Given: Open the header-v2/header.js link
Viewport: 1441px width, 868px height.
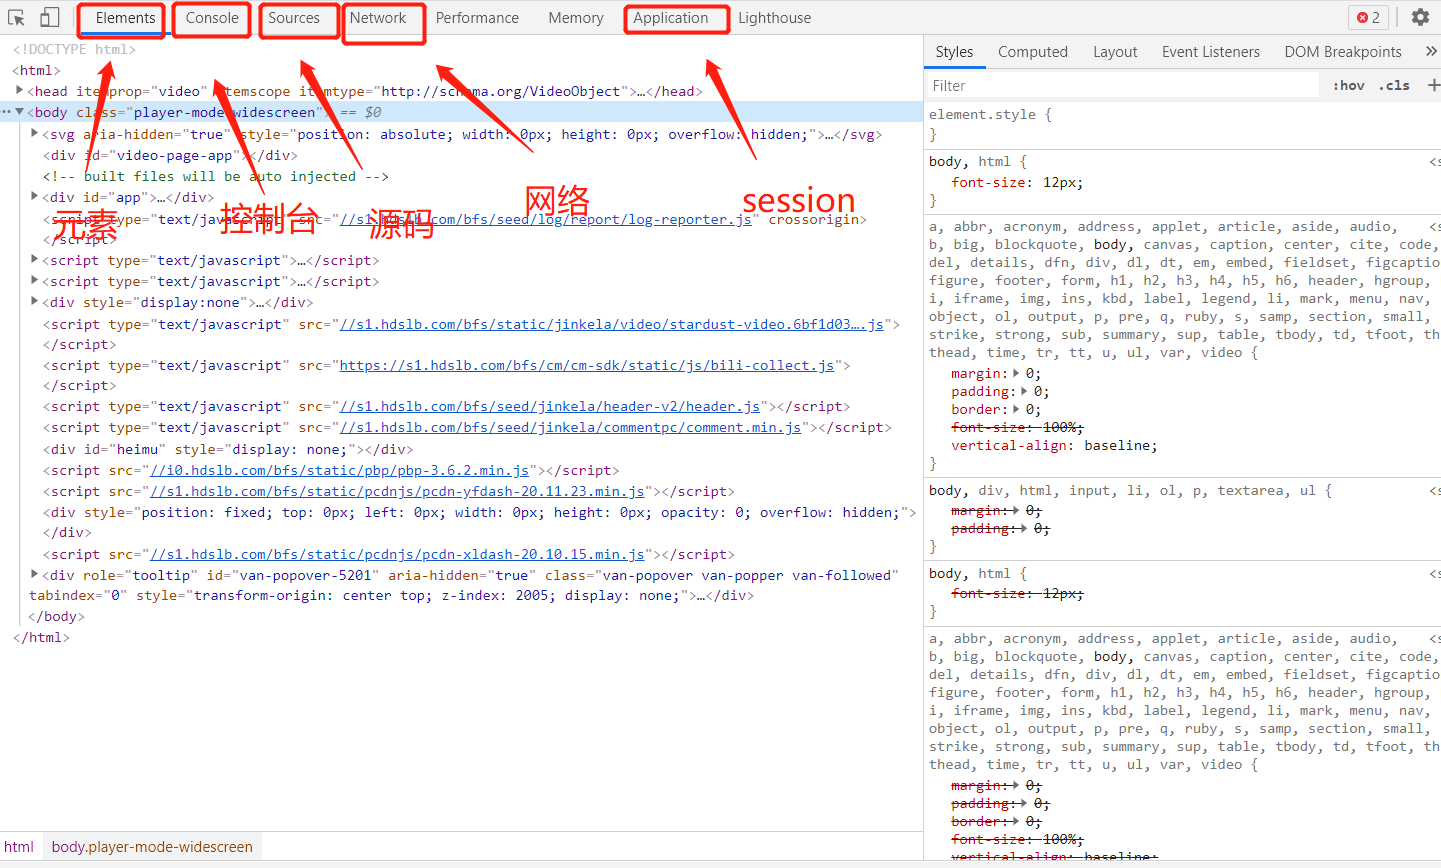Looking at the screenshot, I should (550, 406).
